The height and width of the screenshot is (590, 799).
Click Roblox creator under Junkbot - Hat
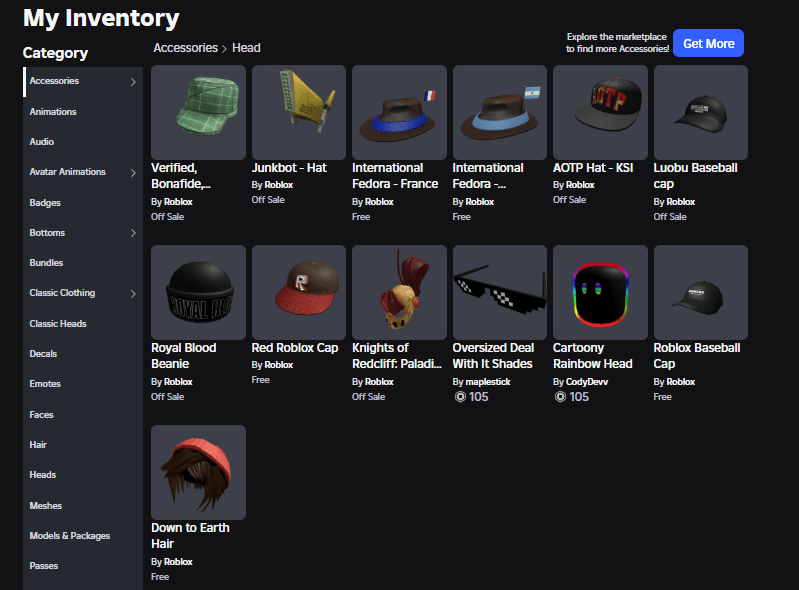(279, 185)
